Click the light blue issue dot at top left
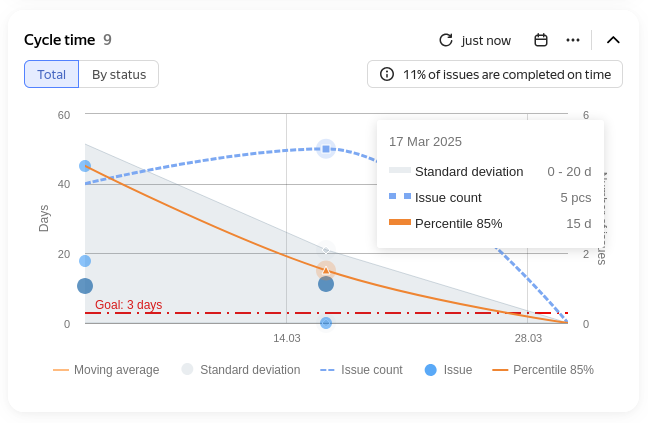648x423 pixels. (85, 166)
